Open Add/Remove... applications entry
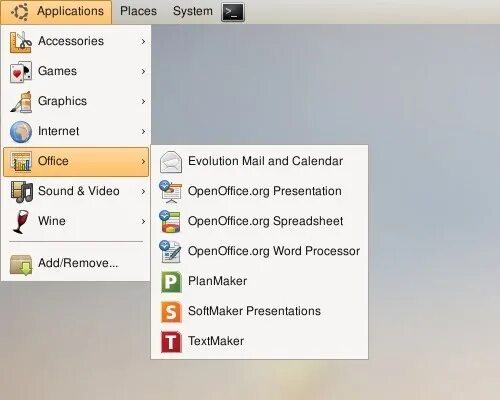500x400 pixels. [x=77, y=263]
